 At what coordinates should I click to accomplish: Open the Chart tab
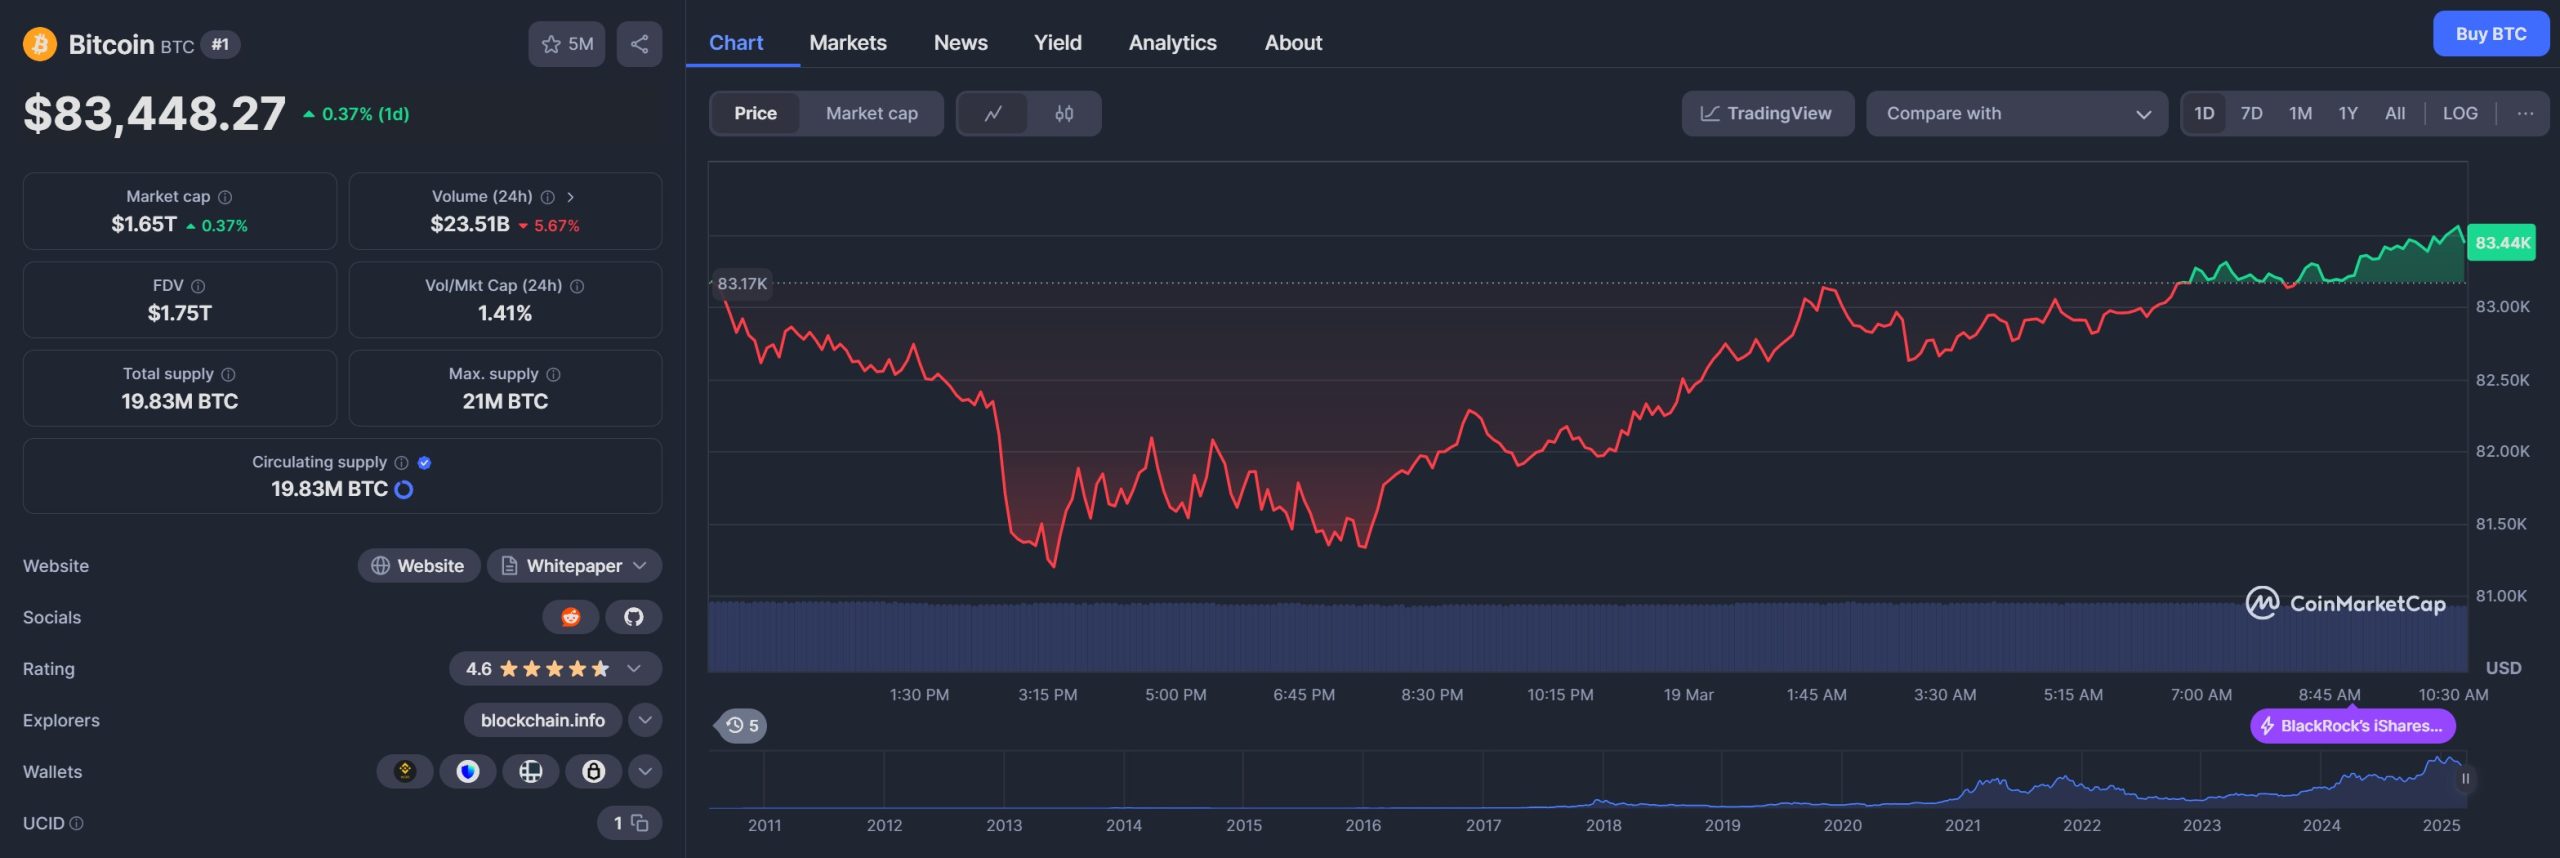[x=736, y=42]
